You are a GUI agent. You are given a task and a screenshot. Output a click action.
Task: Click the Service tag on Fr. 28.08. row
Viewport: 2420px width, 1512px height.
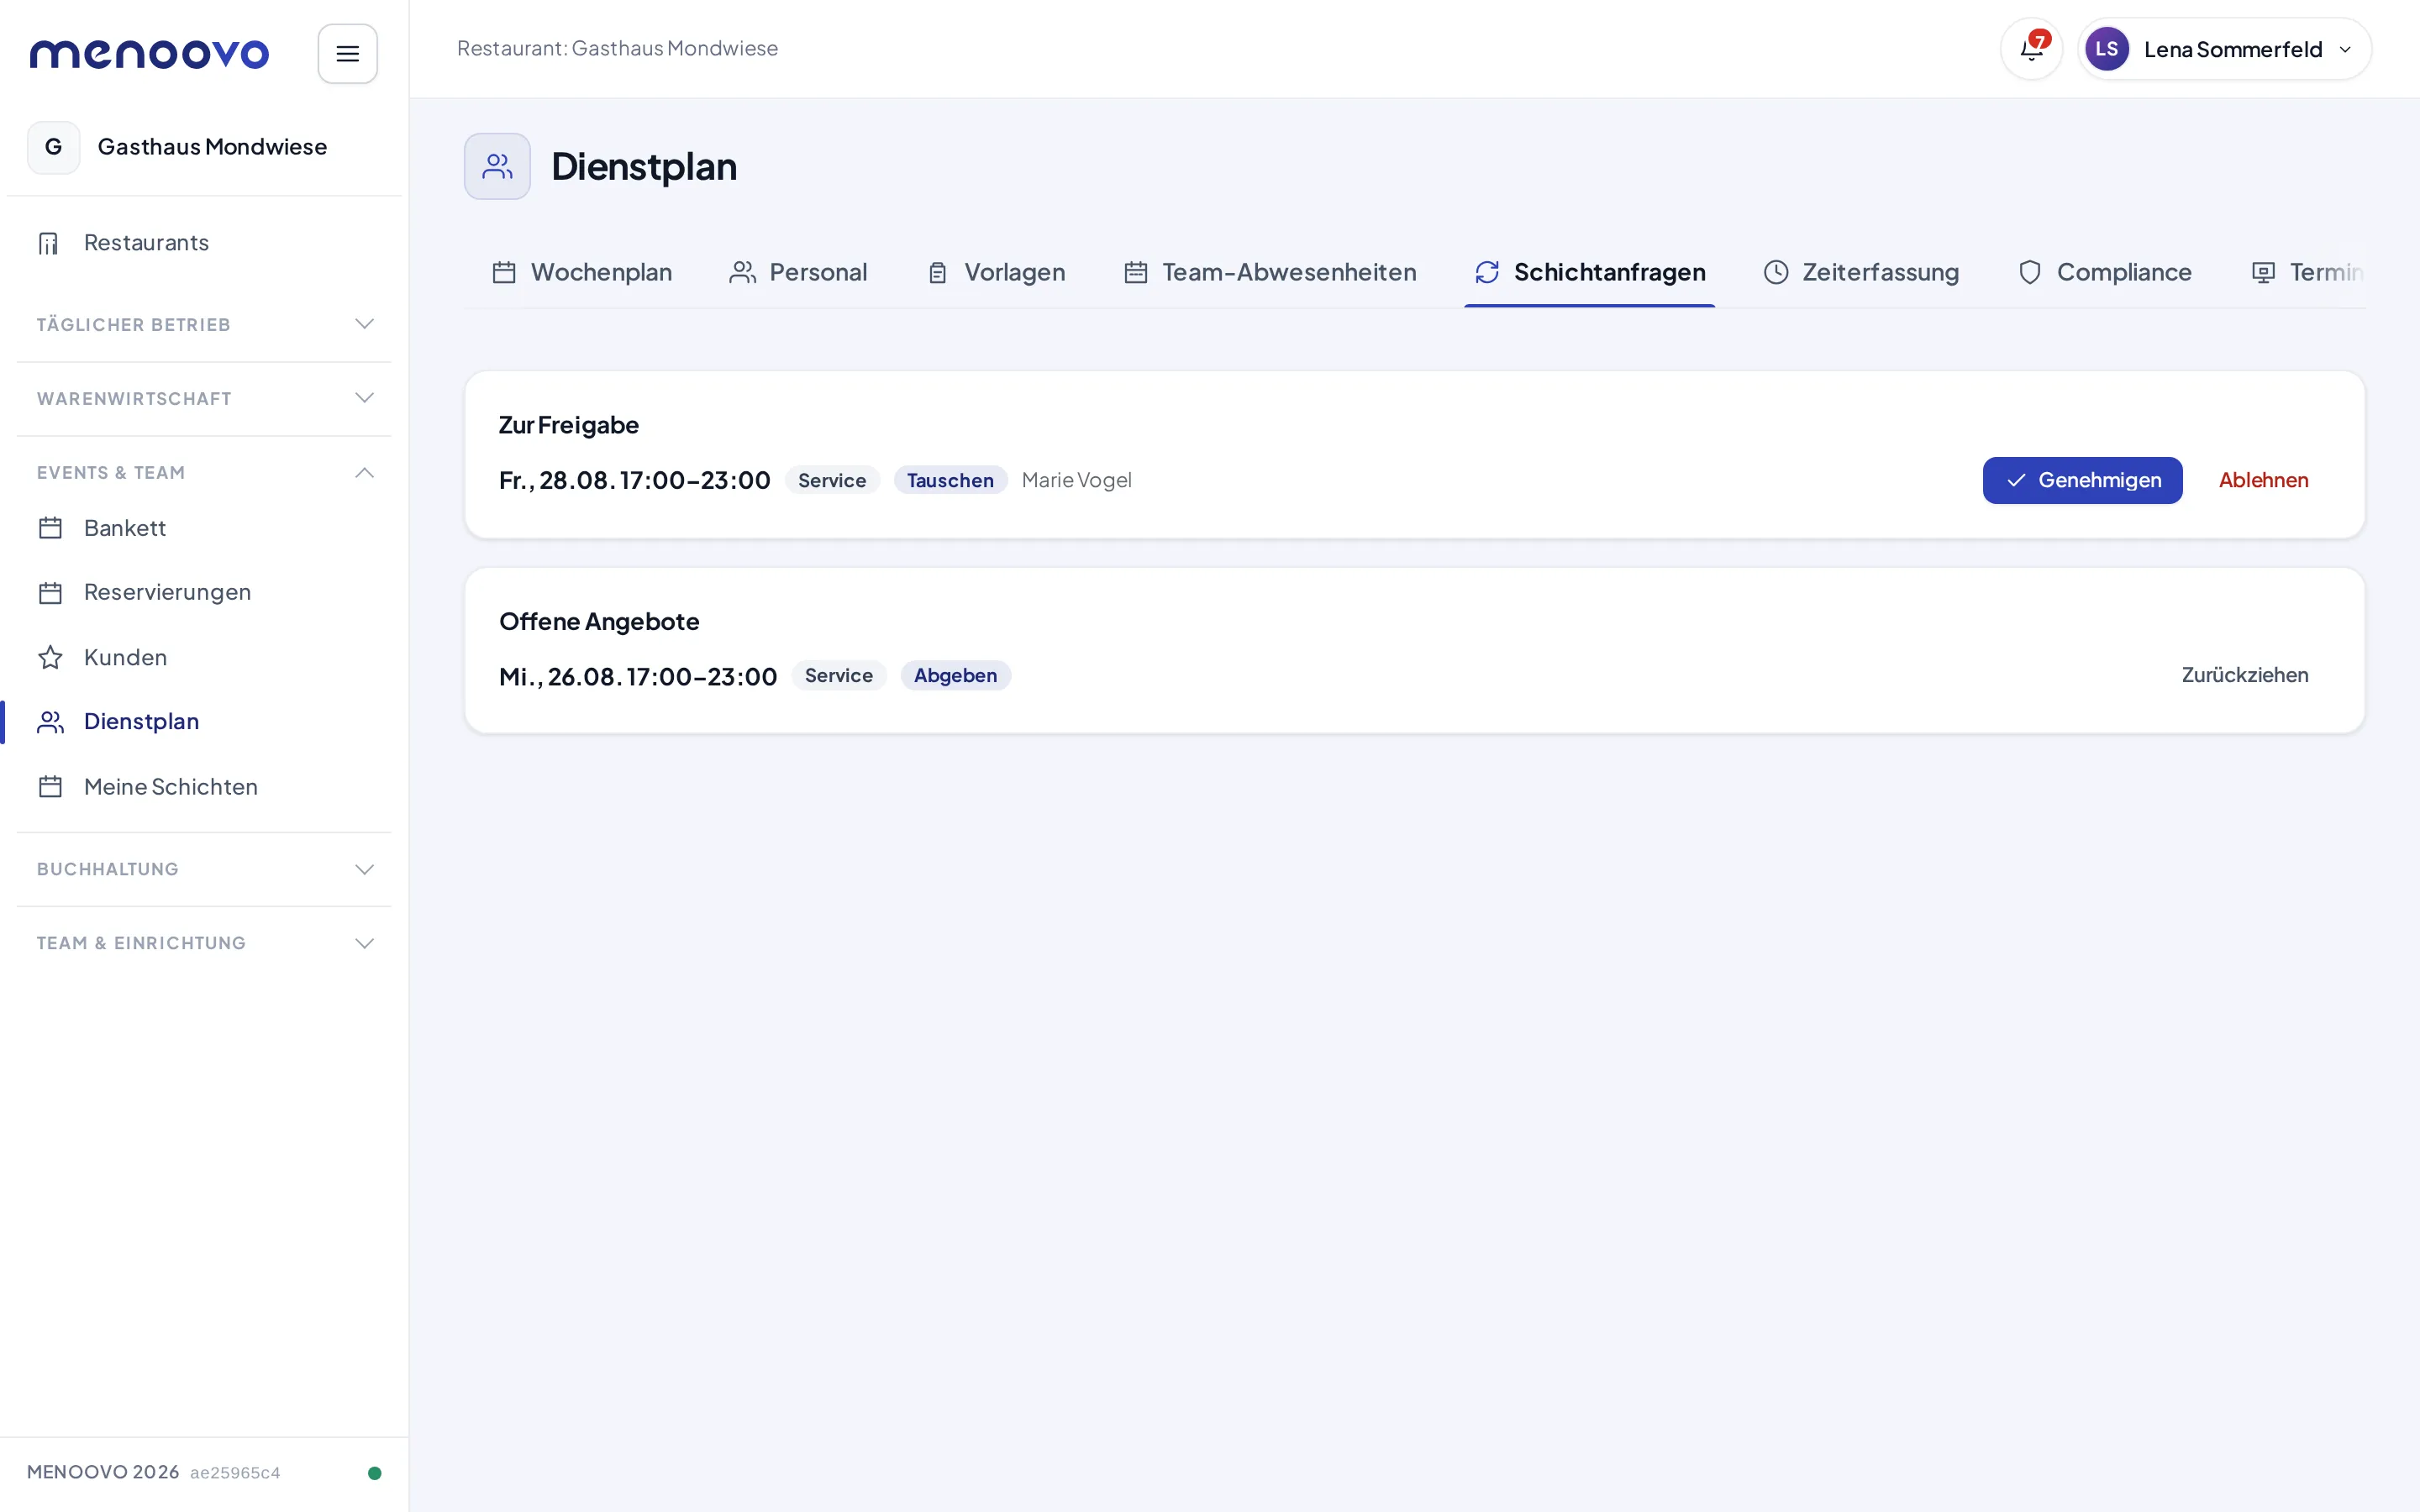(x=831, y=480)
